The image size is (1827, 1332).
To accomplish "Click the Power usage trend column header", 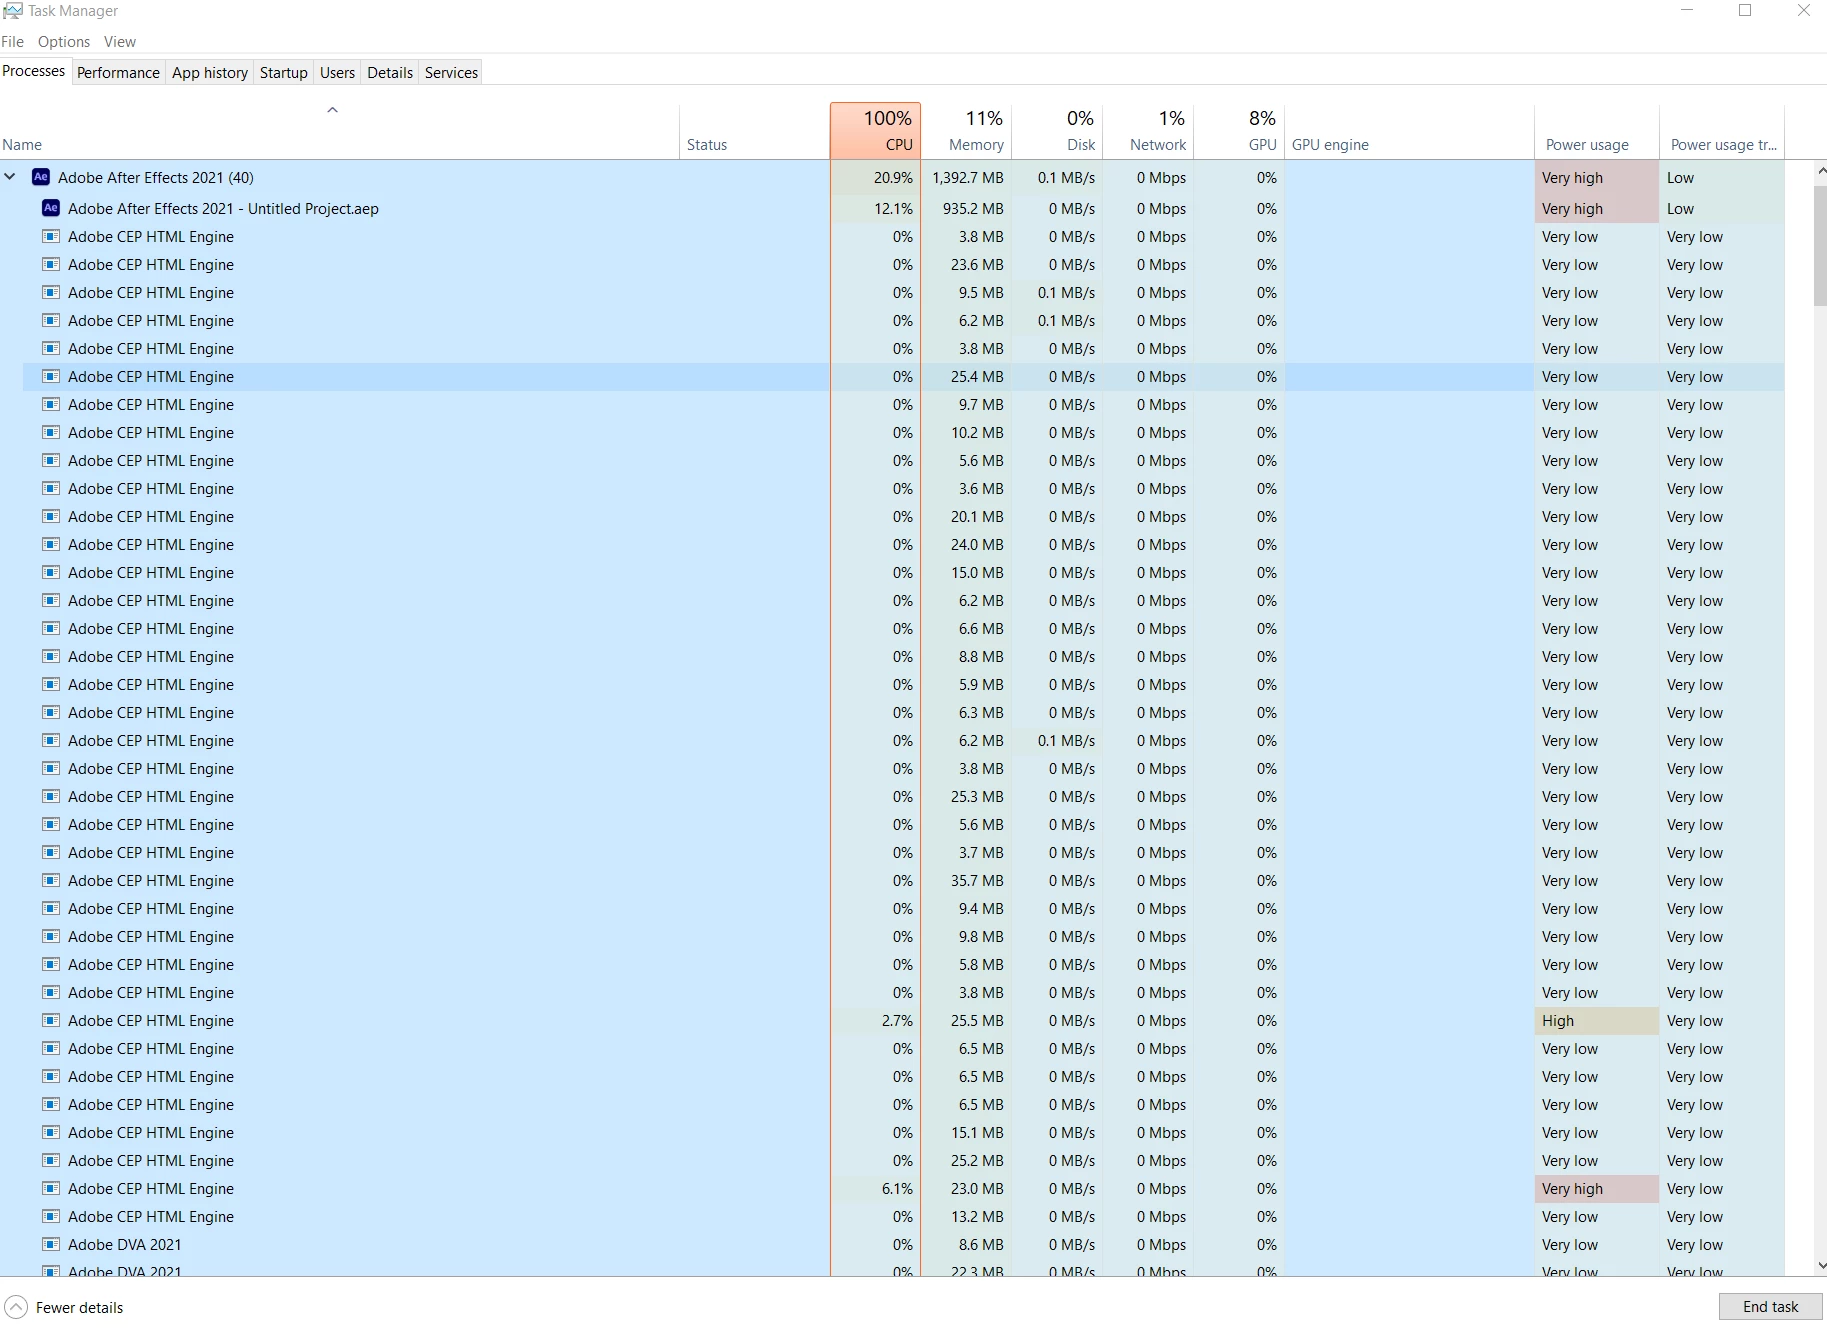I will pos(1722,131).
